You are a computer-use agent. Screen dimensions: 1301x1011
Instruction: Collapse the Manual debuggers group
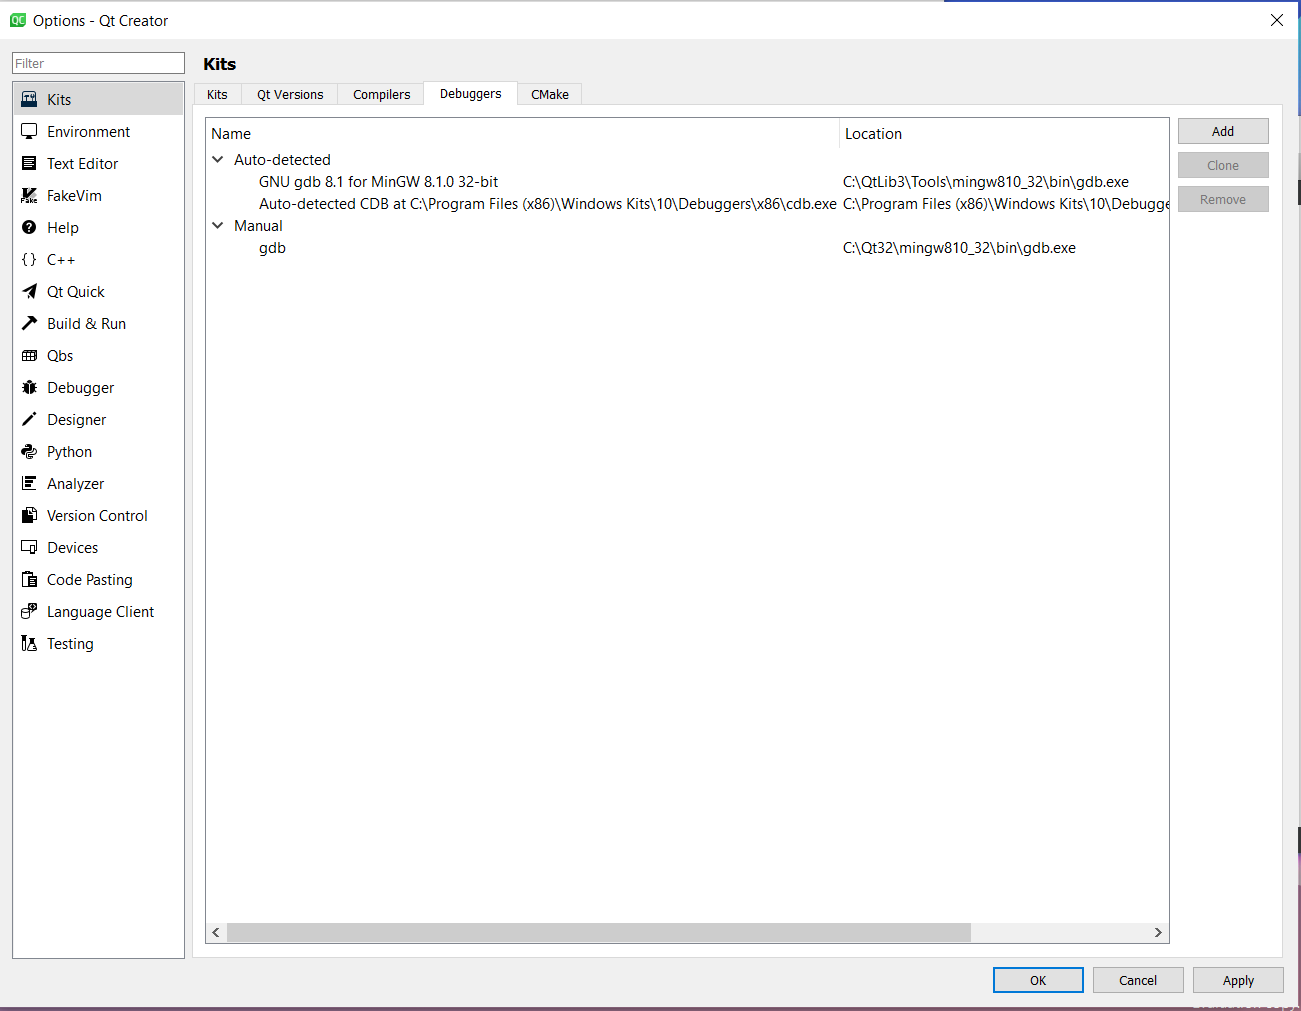click(218, 226)
